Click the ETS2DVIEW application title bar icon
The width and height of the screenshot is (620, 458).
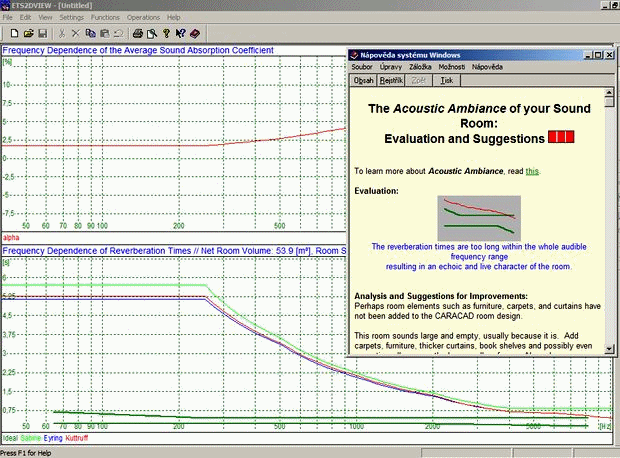tap(5, 5)
